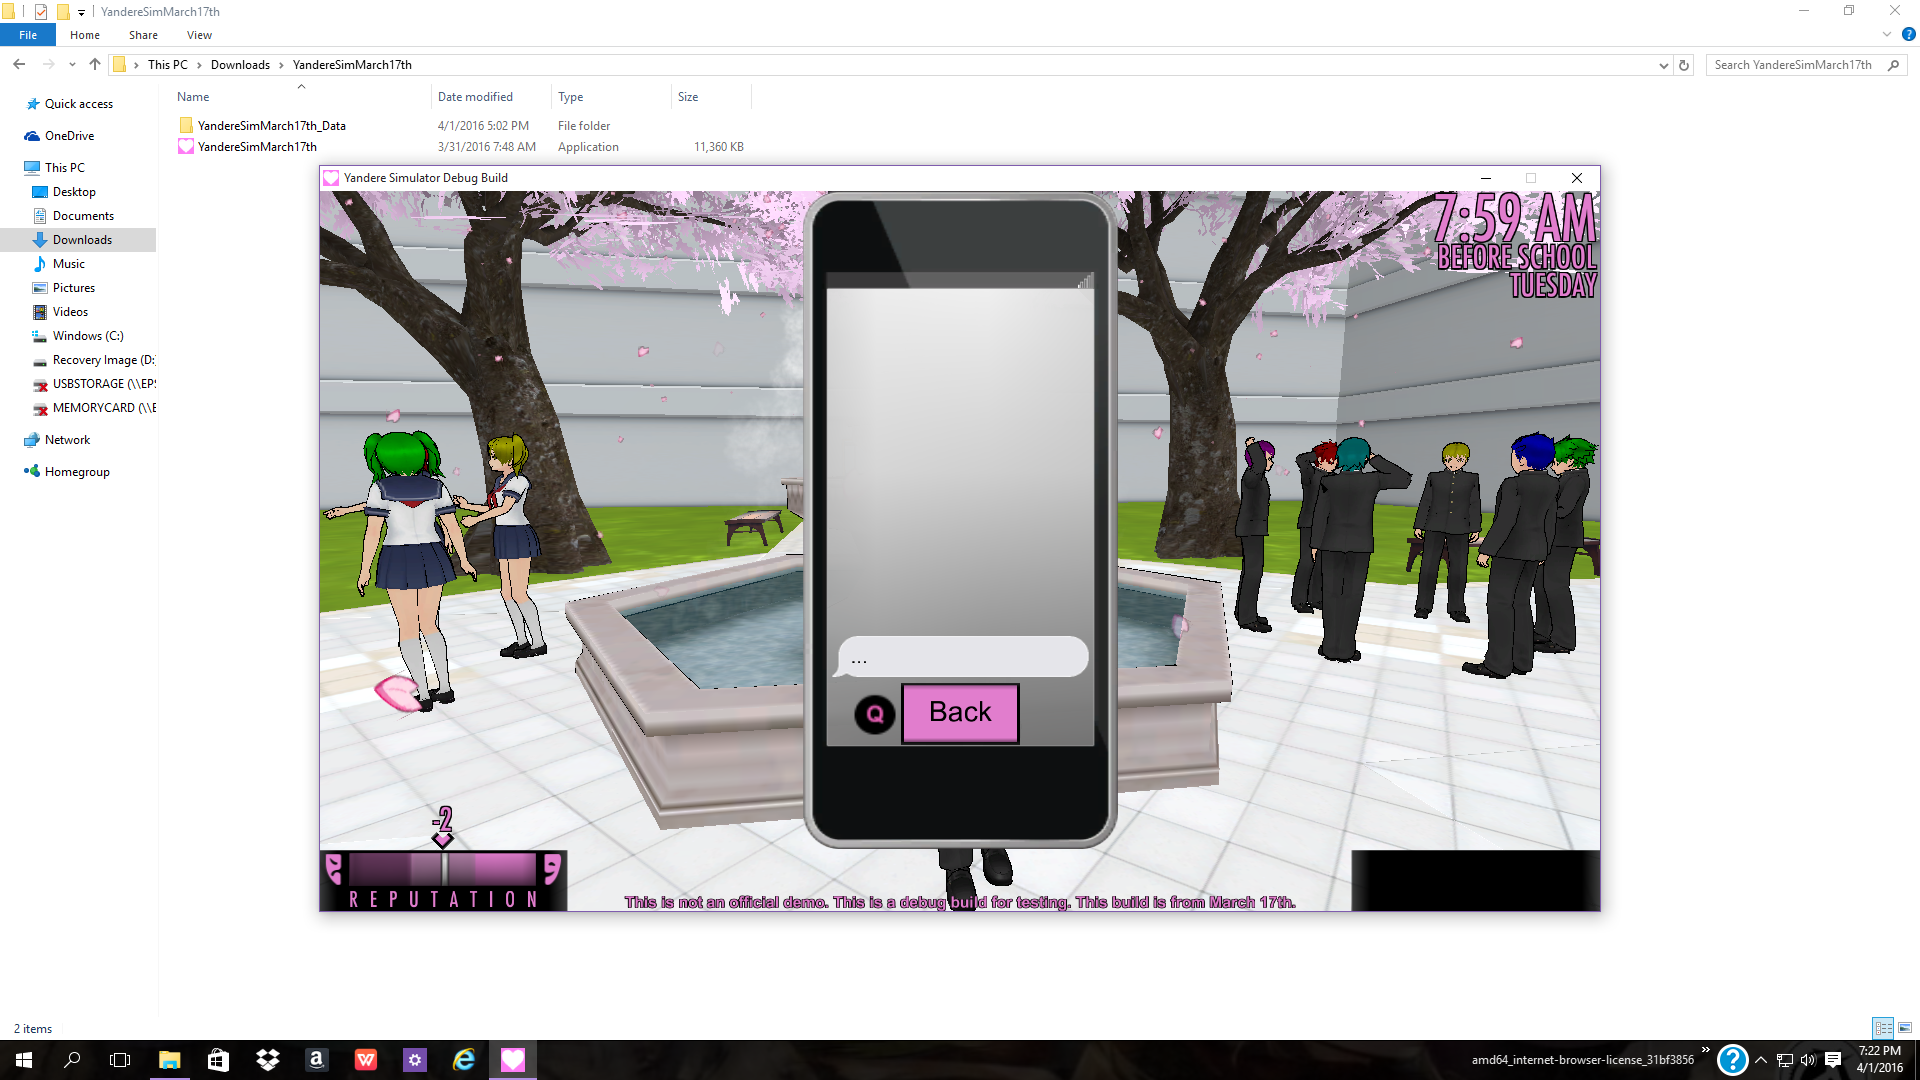Refresh the current folder
Viewport: 1920px width, 1080px height.
(1684, 65)
